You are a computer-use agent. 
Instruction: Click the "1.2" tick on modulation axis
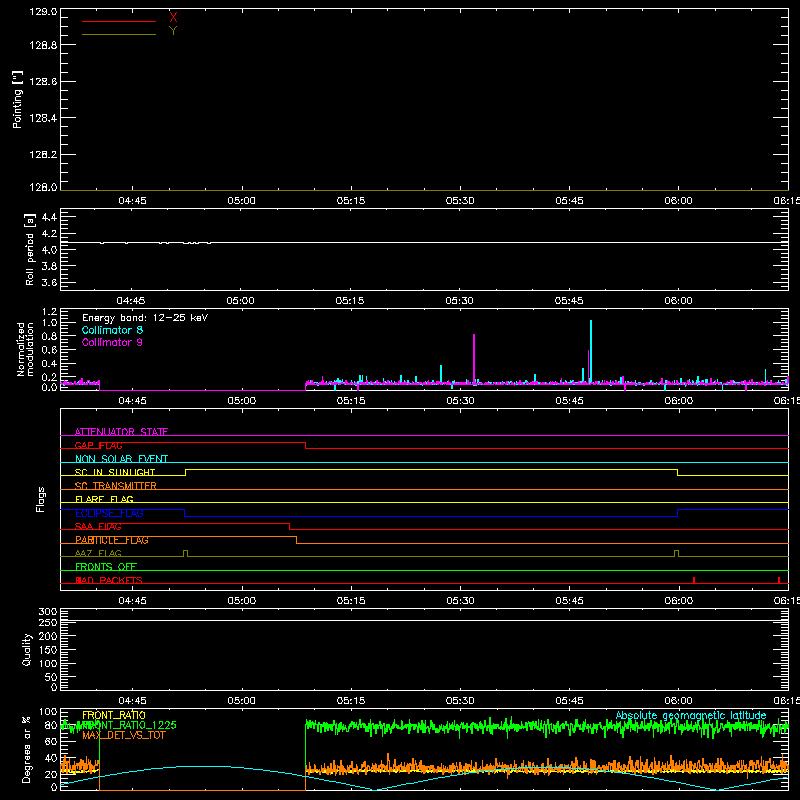point(49,312)
